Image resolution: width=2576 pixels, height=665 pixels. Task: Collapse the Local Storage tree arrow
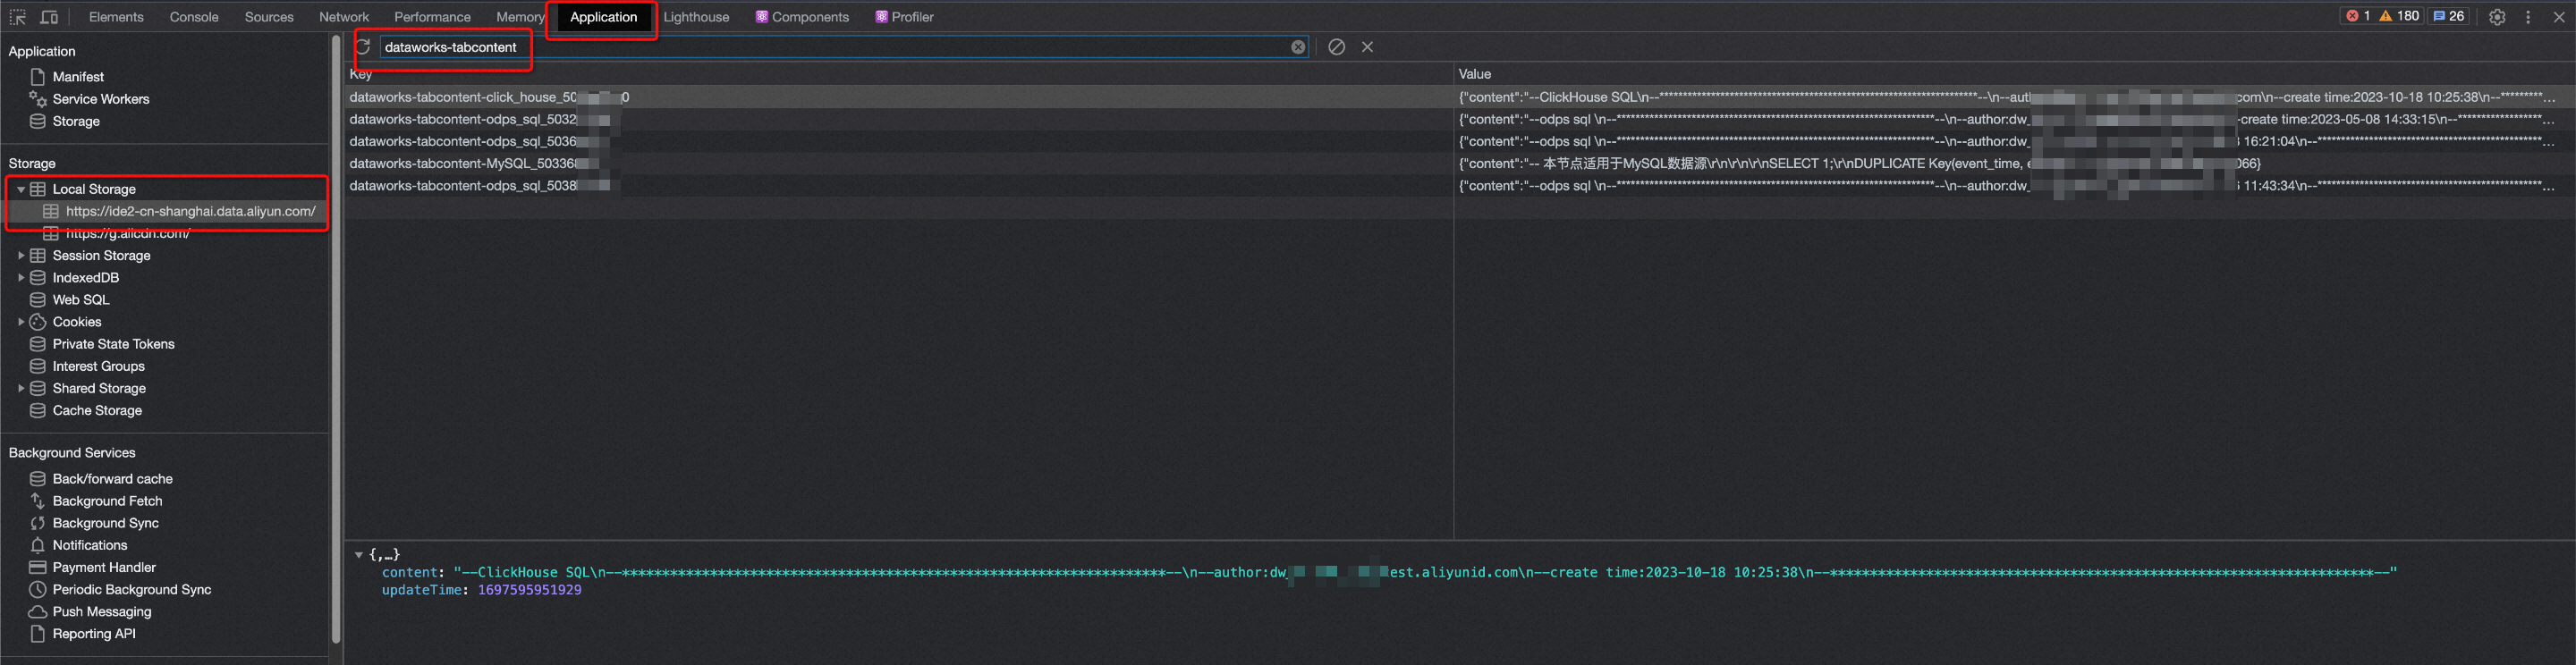[x=20, y=189]
